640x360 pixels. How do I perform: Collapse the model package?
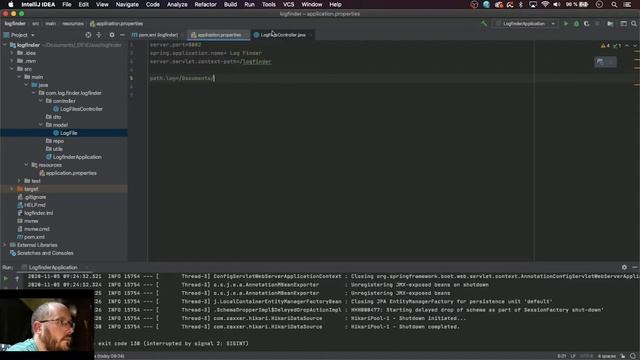coord(41,125)
